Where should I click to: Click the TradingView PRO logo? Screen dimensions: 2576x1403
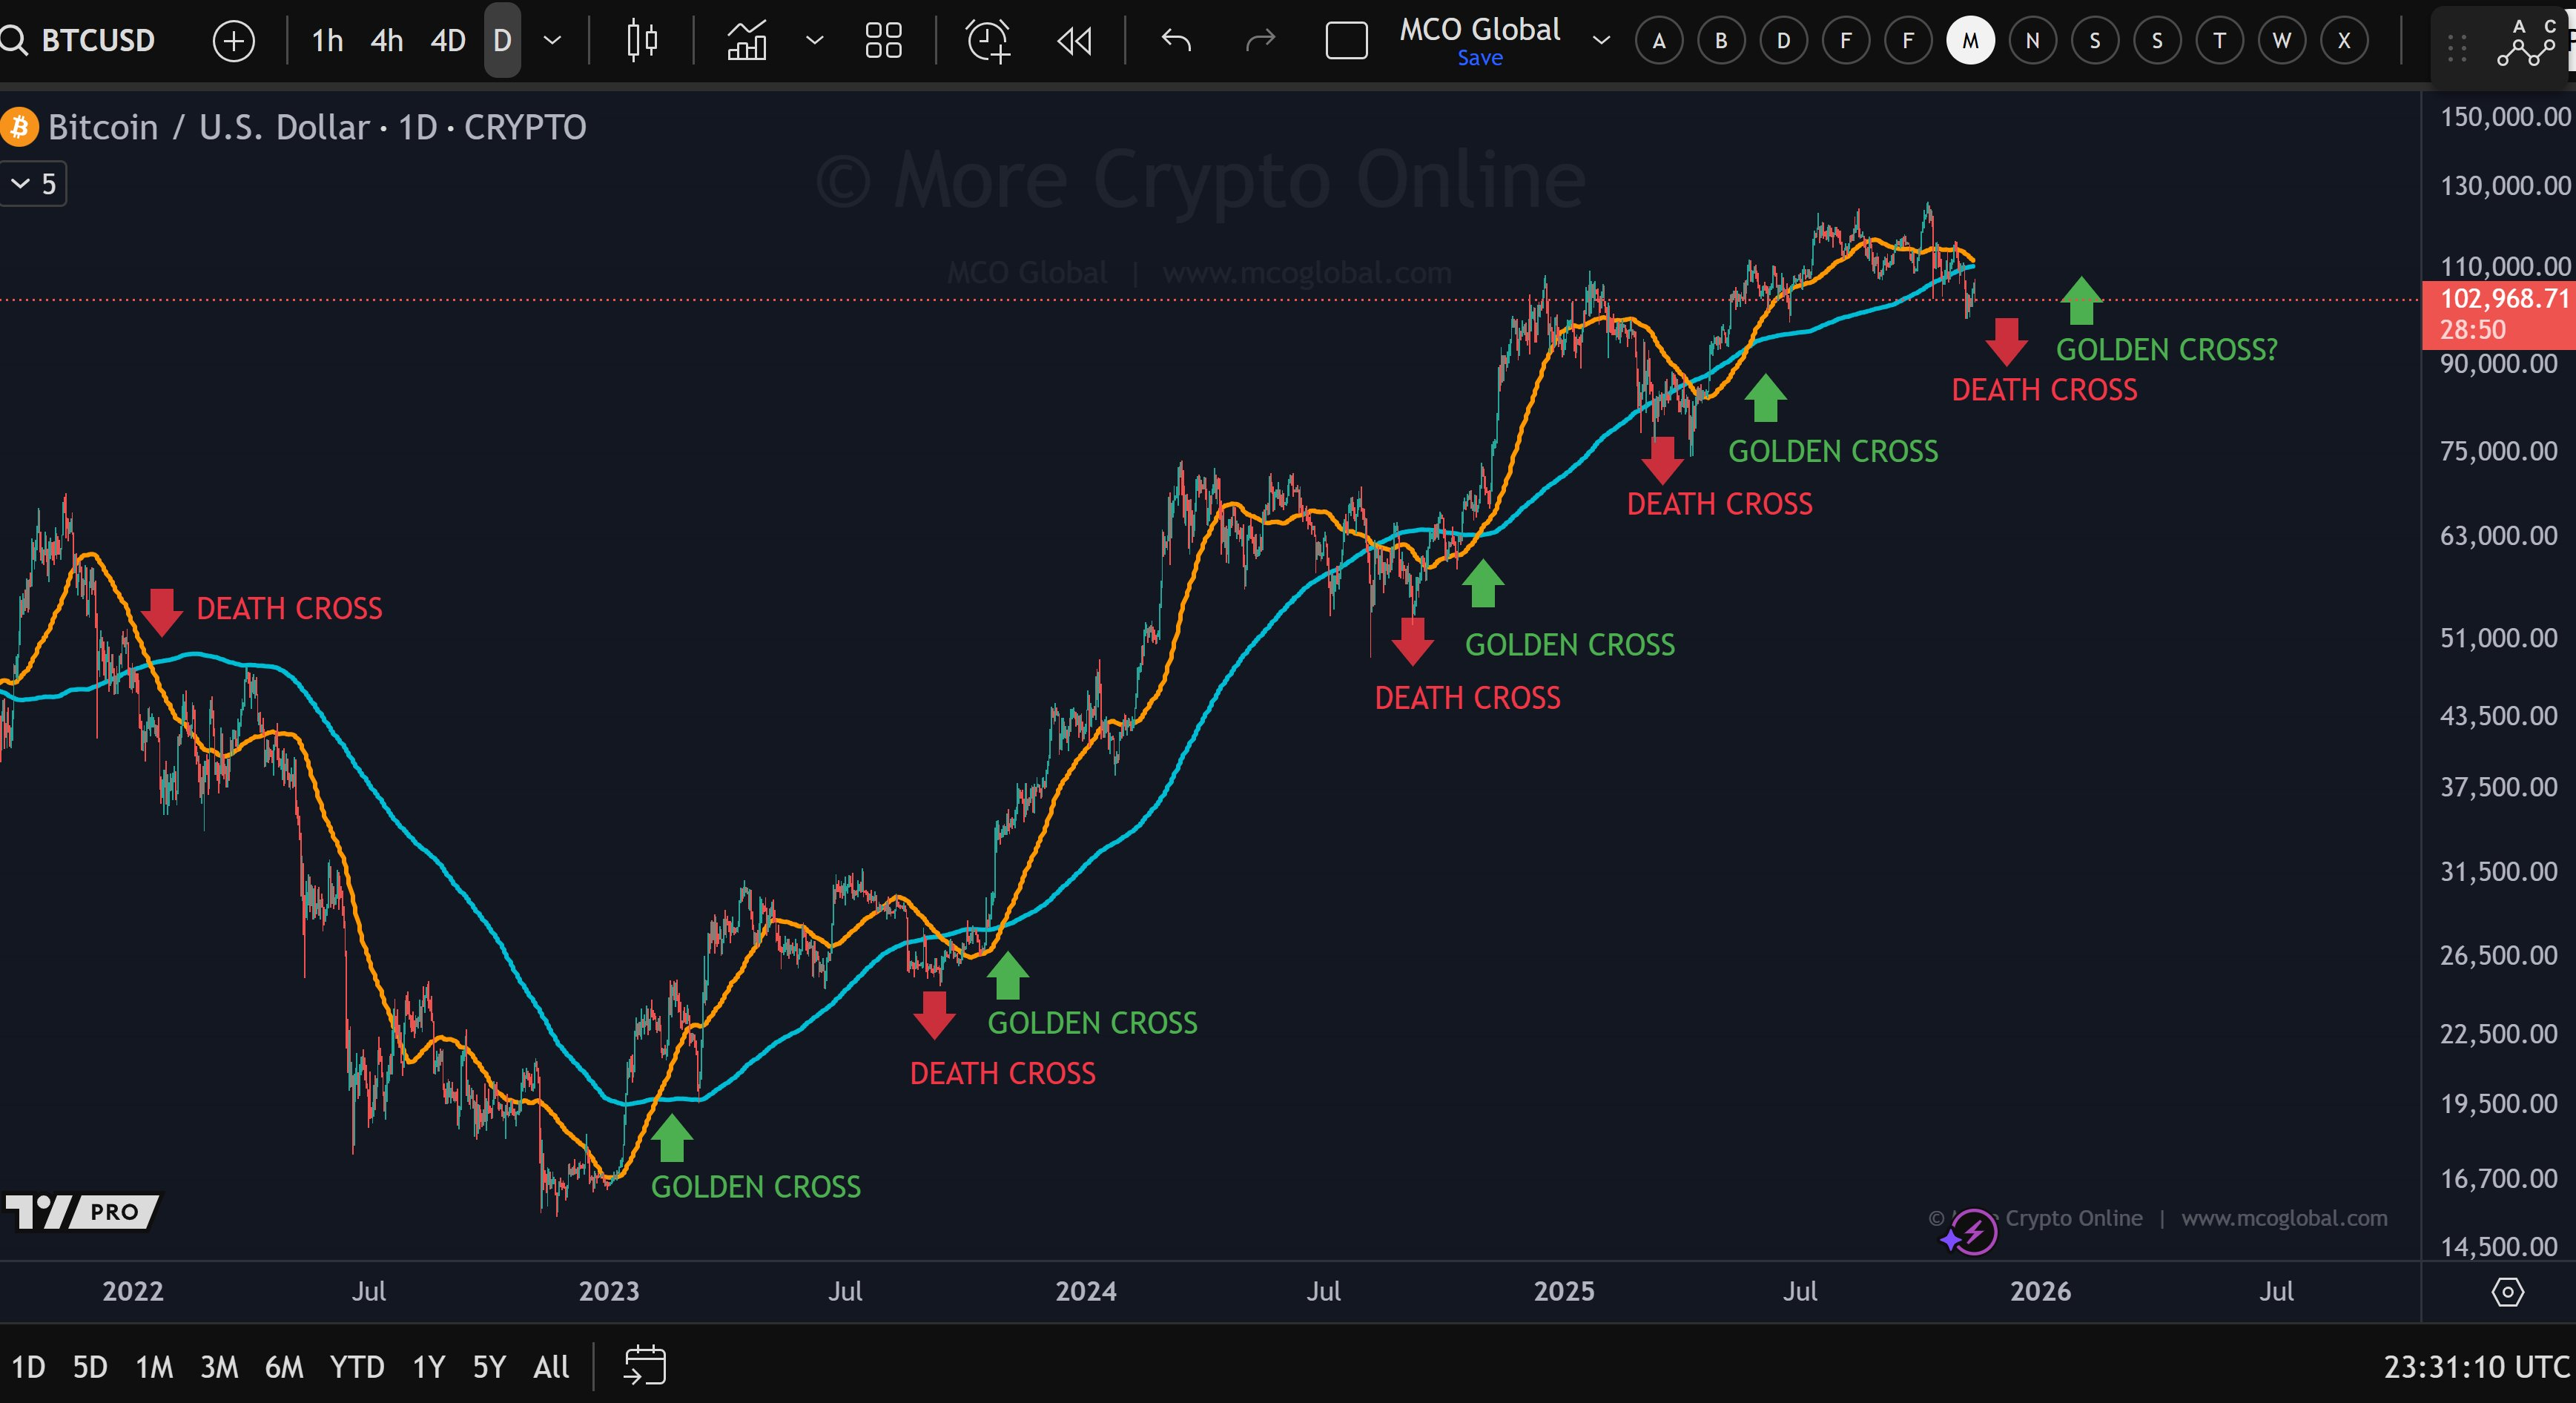pos(82,1212)
